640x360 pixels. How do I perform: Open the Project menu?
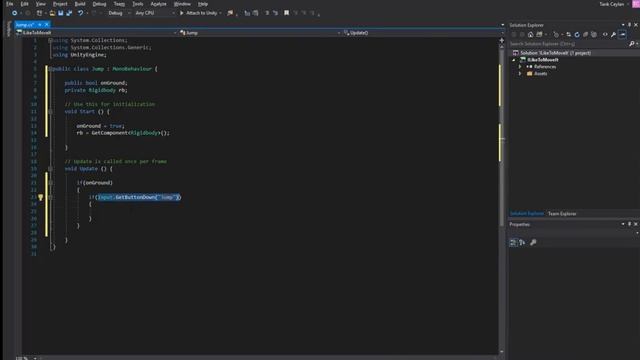pyautogui.click(x=60, y=4)
